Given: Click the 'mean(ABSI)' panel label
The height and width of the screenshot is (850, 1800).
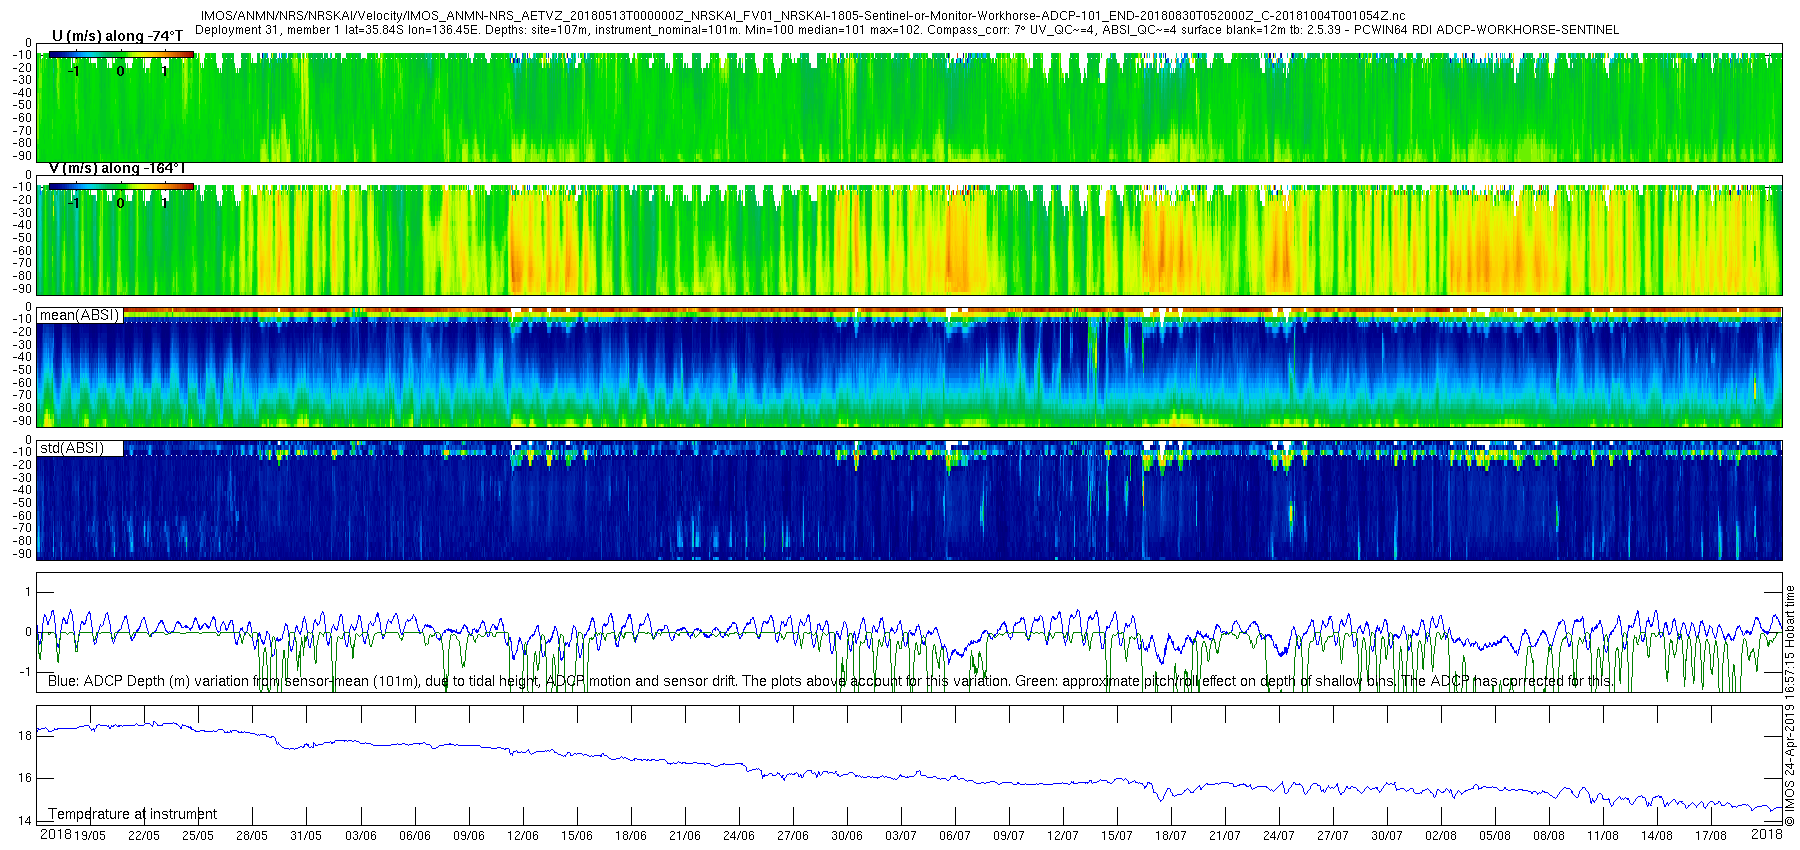Looking at the screenshot, I should click(x=79, y=315).
